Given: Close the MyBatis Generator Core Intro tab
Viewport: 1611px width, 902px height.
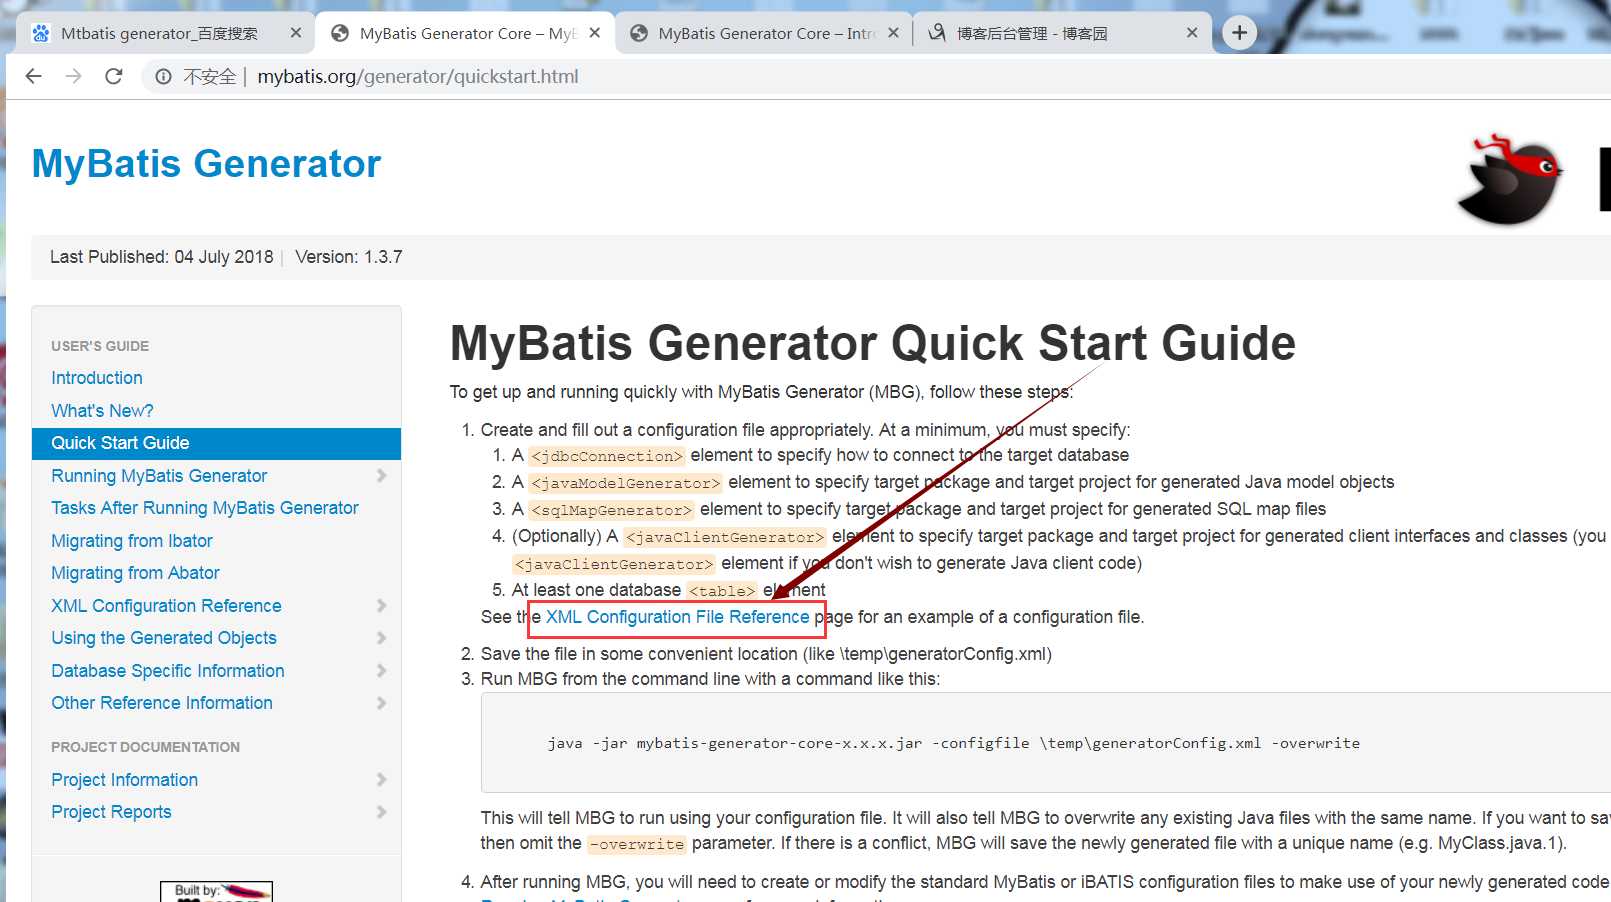Looking at the screenshot, I should 893,33.
